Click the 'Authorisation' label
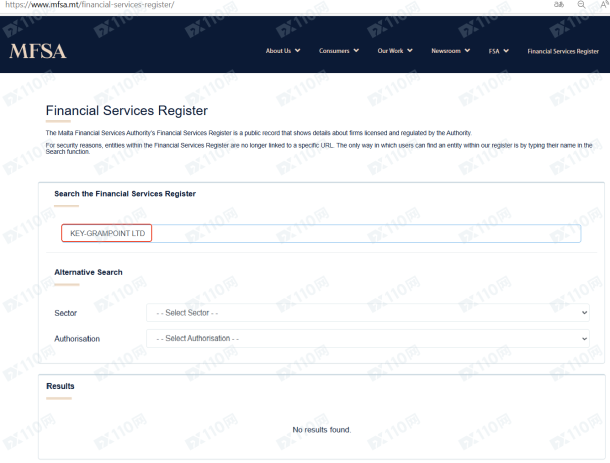The image size is (610, 463). (77, 339)
